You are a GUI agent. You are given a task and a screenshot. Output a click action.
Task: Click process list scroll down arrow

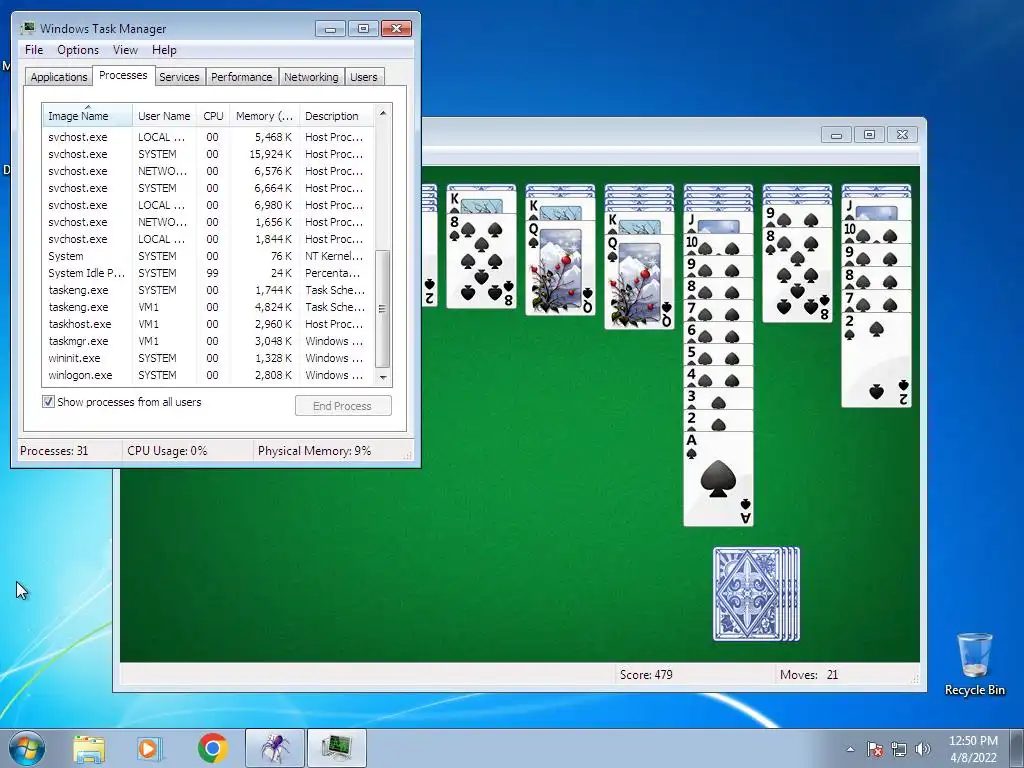click(x=383, y=377)
